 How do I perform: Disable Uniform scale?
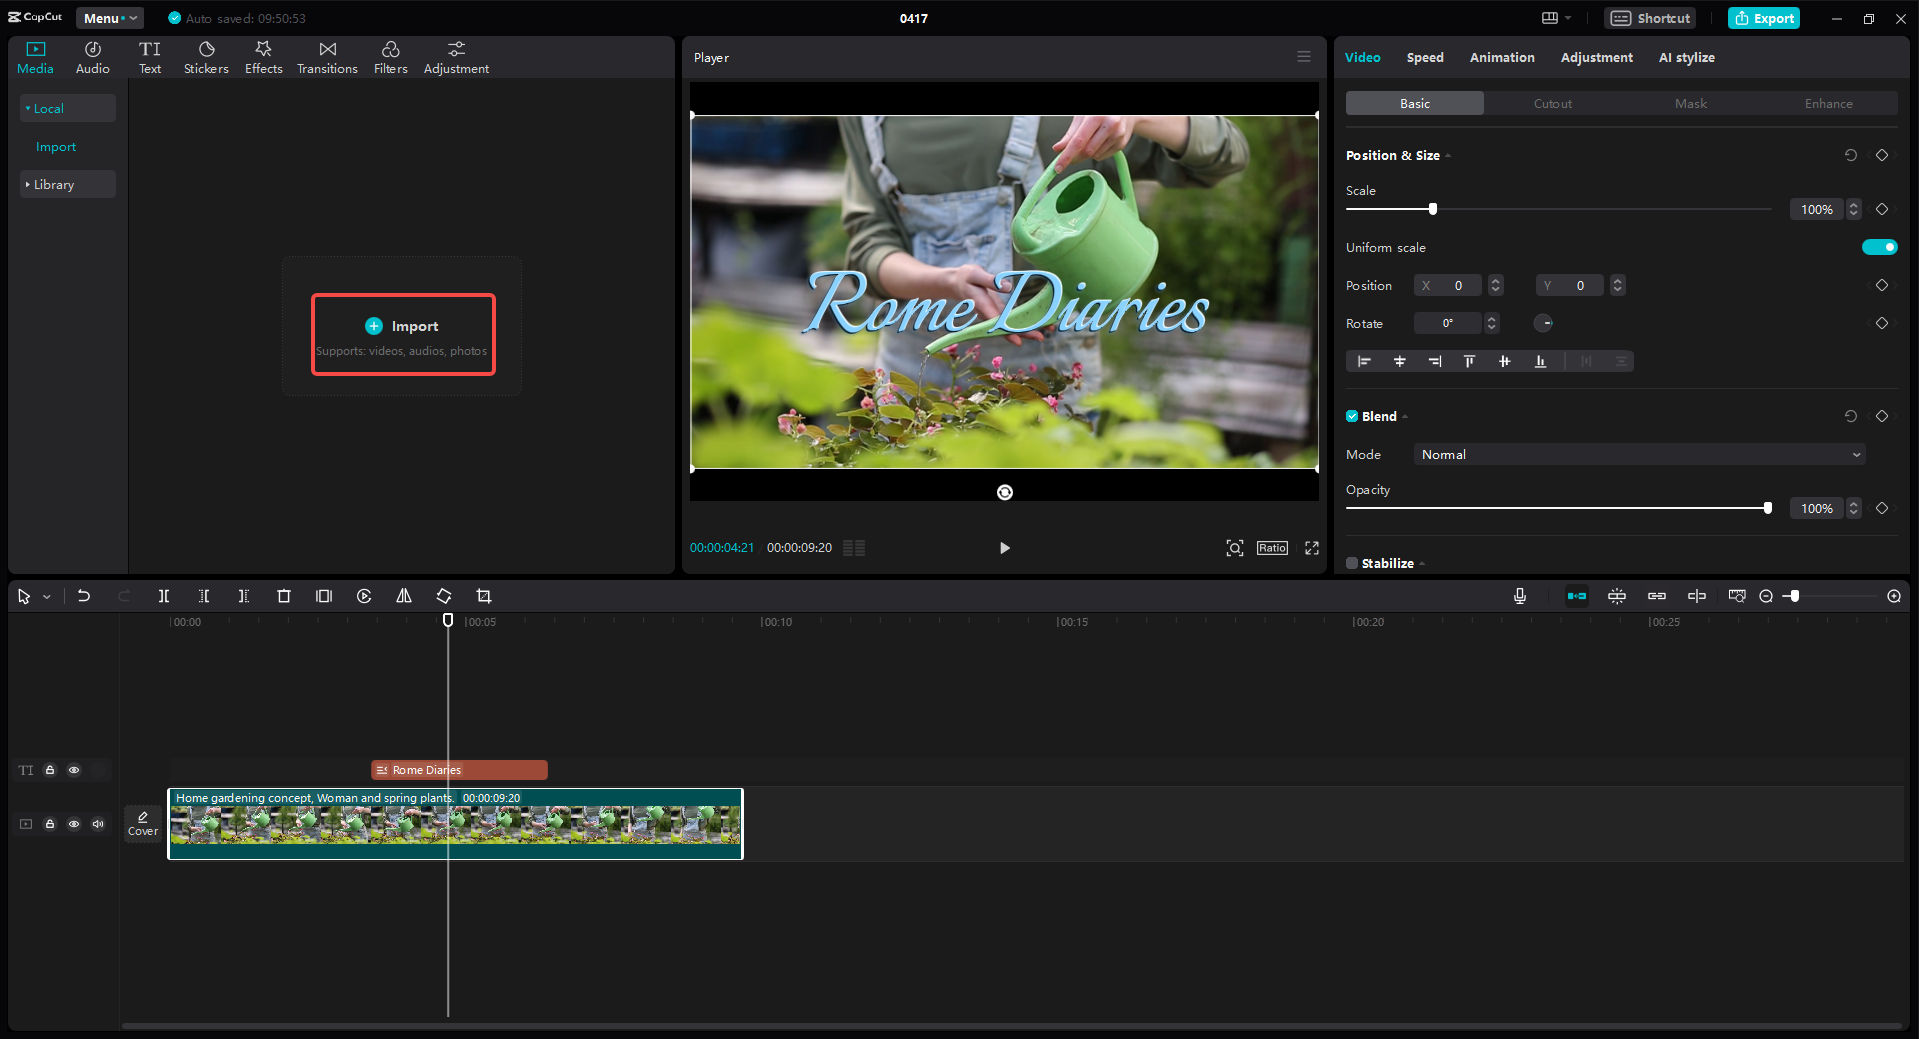[x=1879, y=247]
